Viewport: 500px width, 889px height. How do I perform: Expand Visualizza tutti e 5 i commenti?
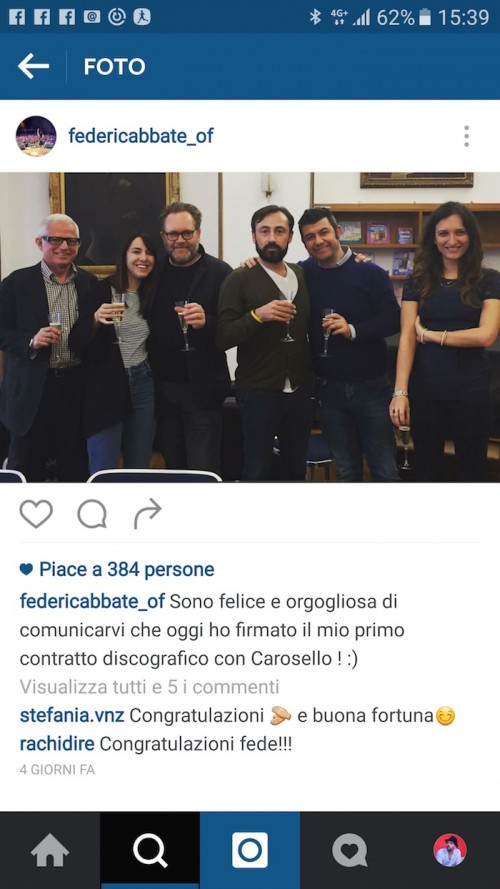coord(150,687)
